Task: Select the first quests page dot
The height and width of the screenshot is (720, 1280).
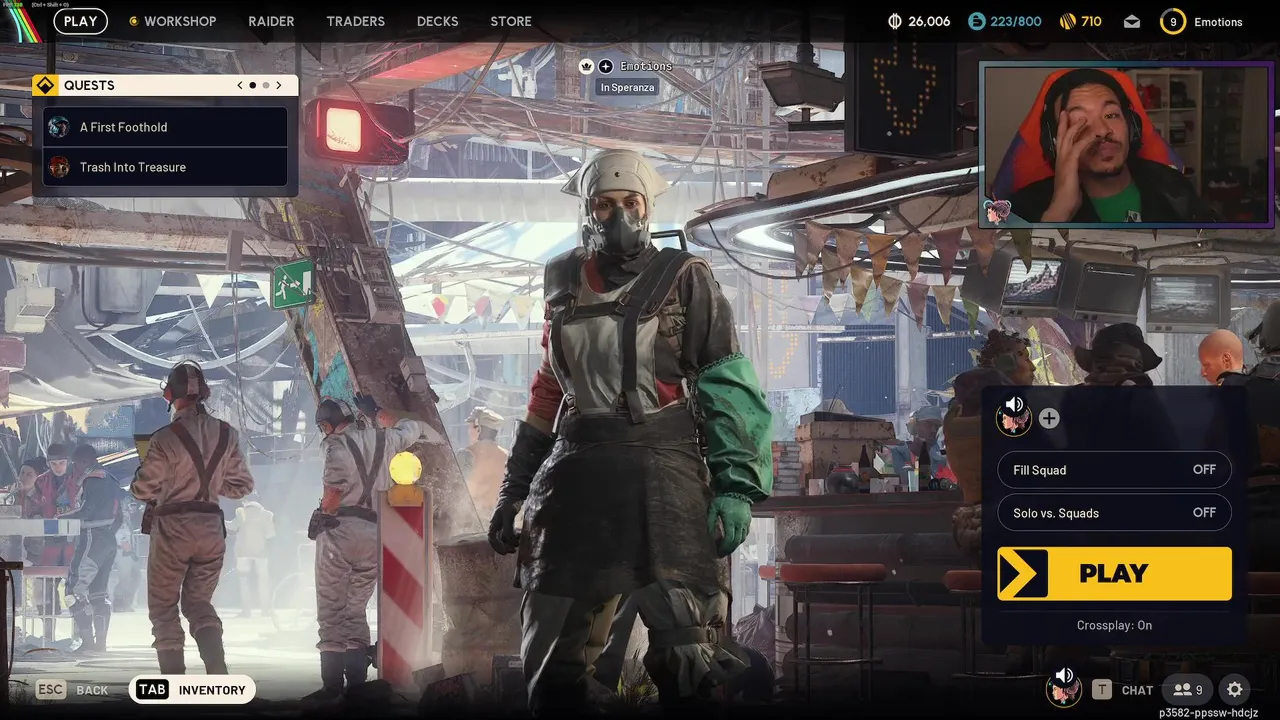Action: pos(252,85)
